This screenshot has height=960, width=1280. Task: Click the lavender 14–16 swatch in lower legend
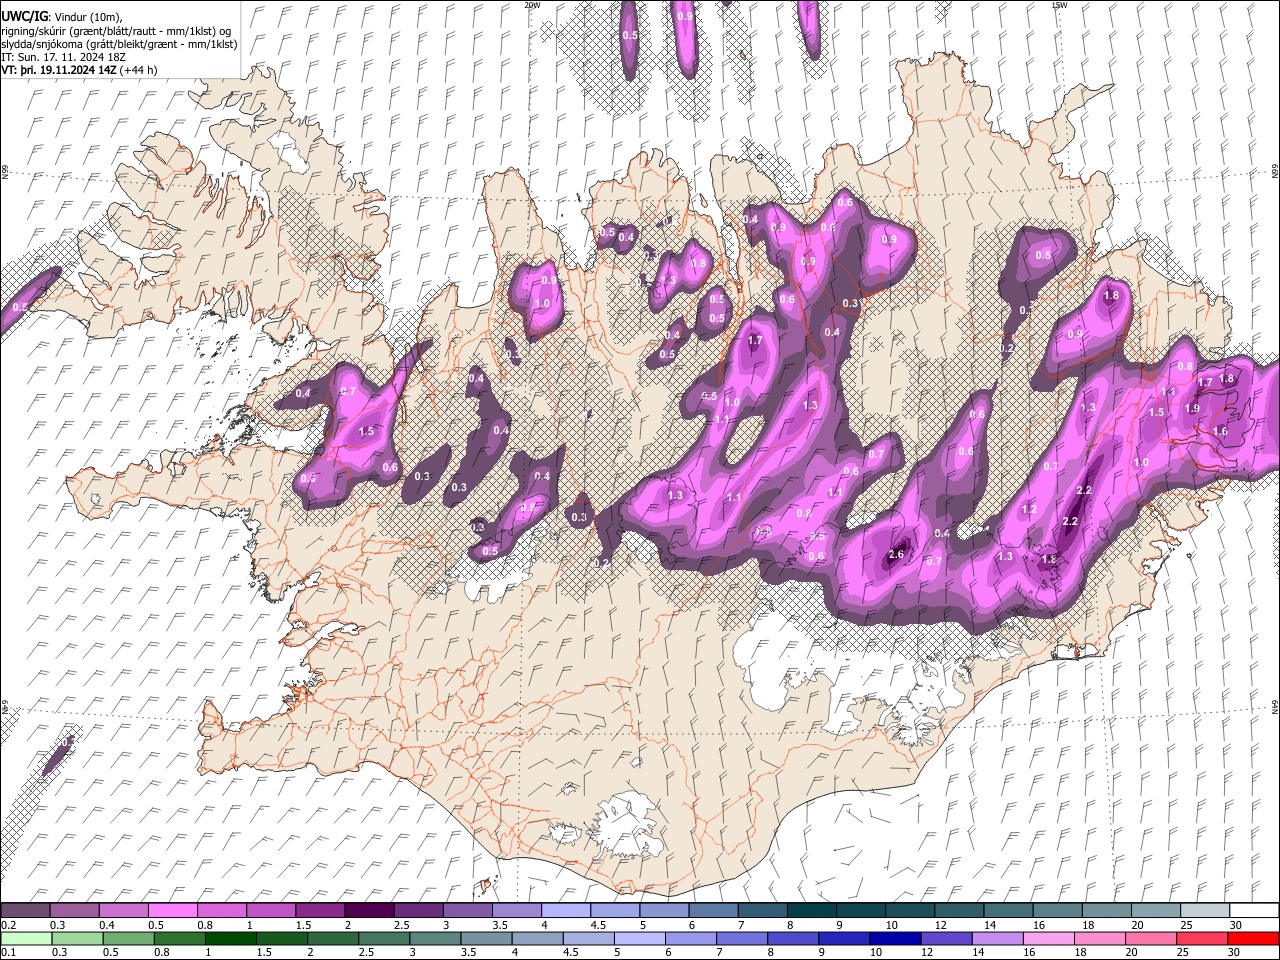coord(998,939)
